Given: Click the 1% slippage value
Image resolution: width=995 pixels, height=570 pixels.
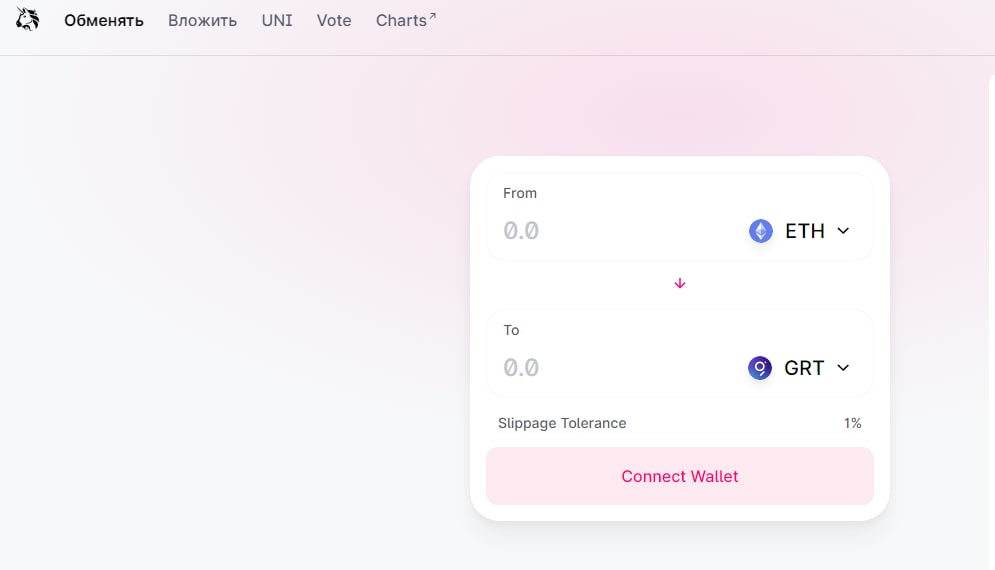Looking at the screenshot, I should (x=852, y=423).
